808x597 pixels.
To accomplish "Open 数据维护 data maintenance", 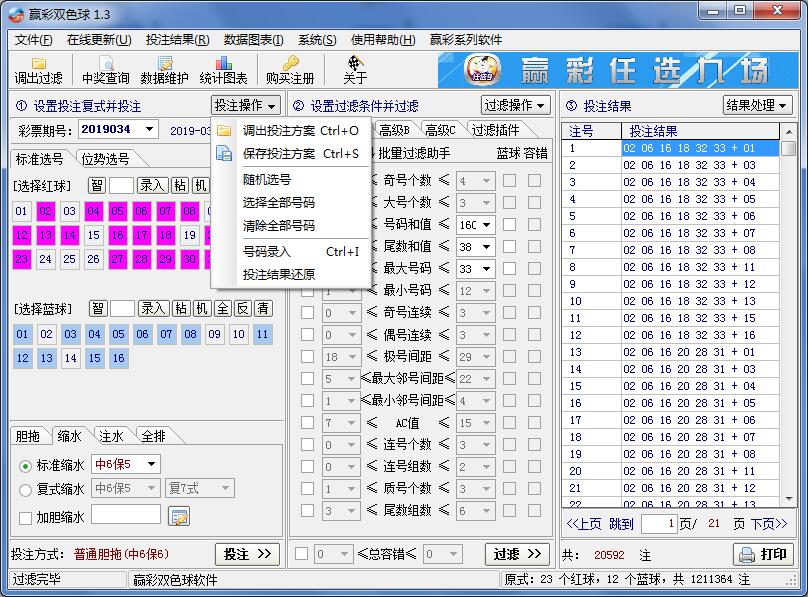I will click(x=163, y=70).
